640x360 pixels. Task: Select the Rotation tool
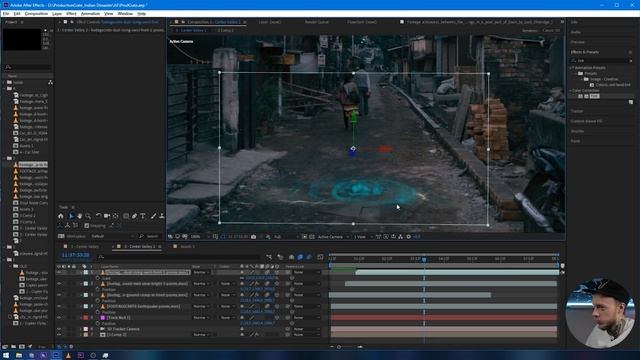pyautogui.click(x=98, y=216)
